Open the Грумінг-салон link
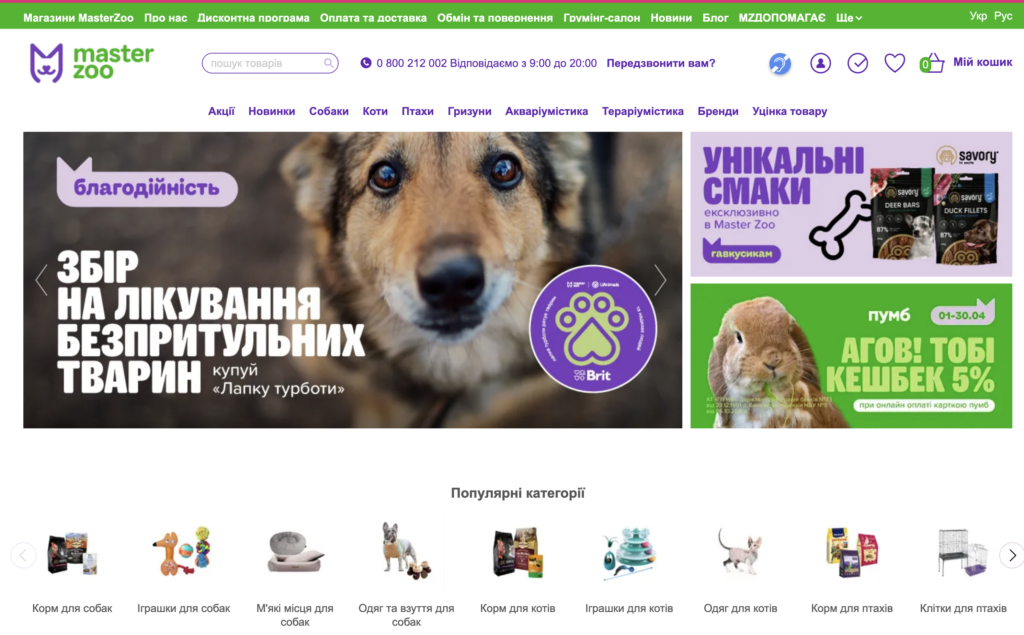 (601, 18)
